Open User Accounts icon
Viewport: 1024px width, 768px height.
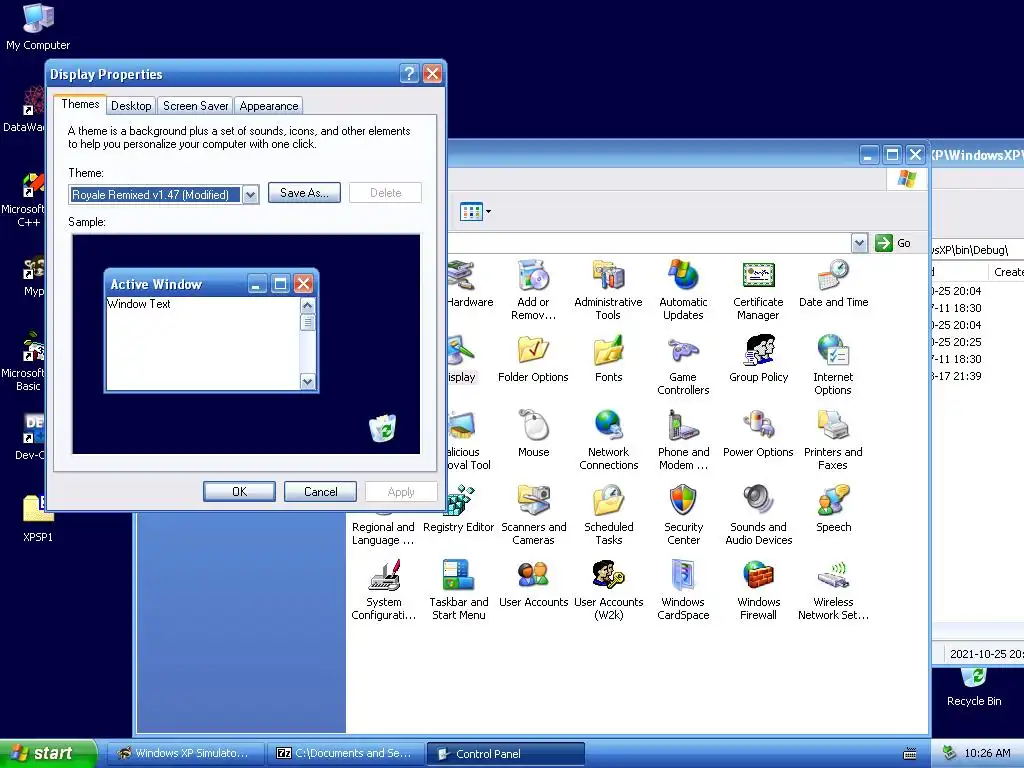(534, 584)
